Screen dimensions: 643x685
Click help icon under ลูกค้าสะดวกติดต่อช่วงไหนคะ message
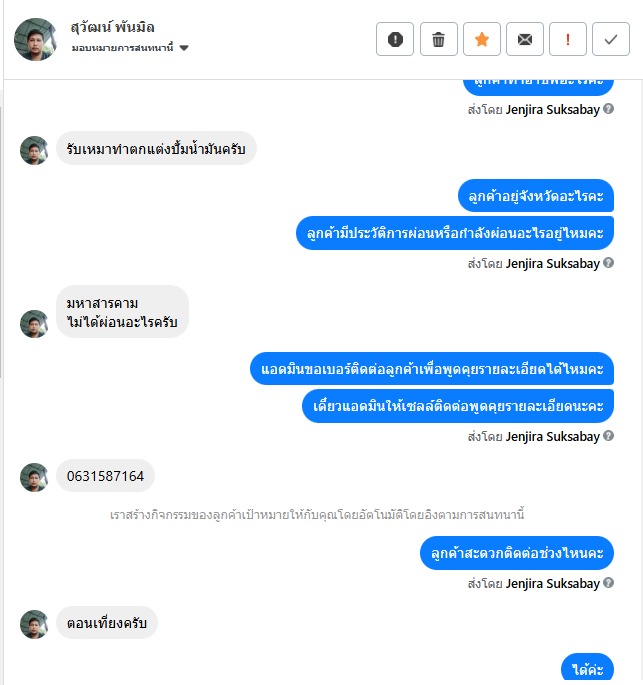608,583
